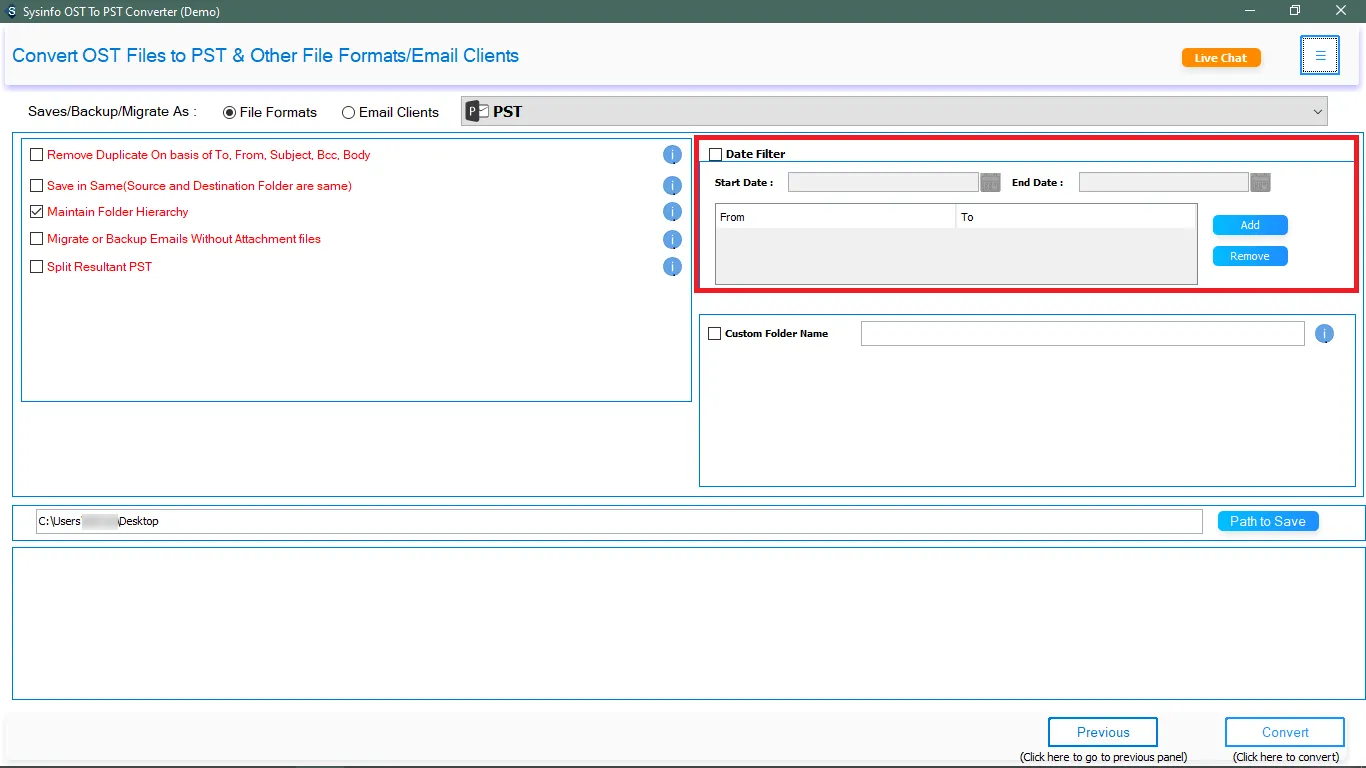Open the hamburger menu icon
1366x768 pixels.
point(1320,56)
